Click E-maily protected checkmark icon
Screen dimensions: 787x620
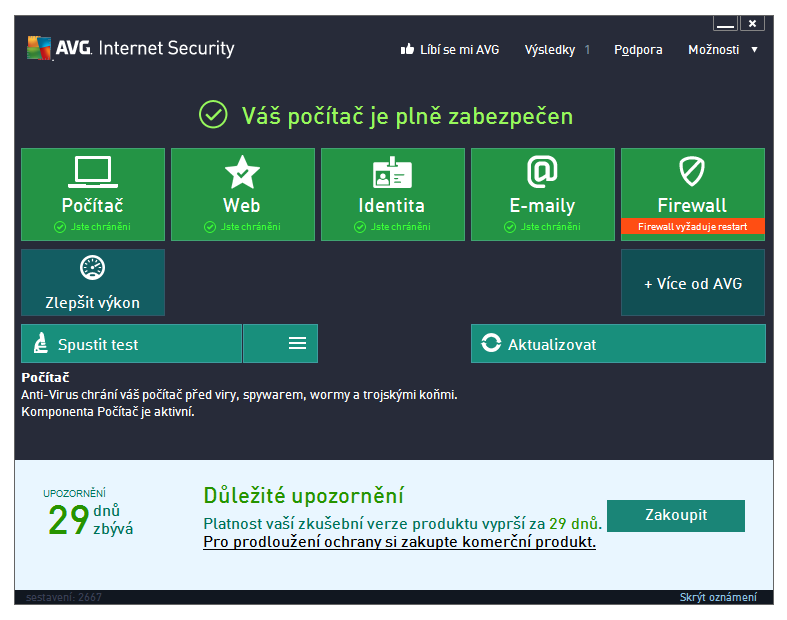click(x=510, y=227)
